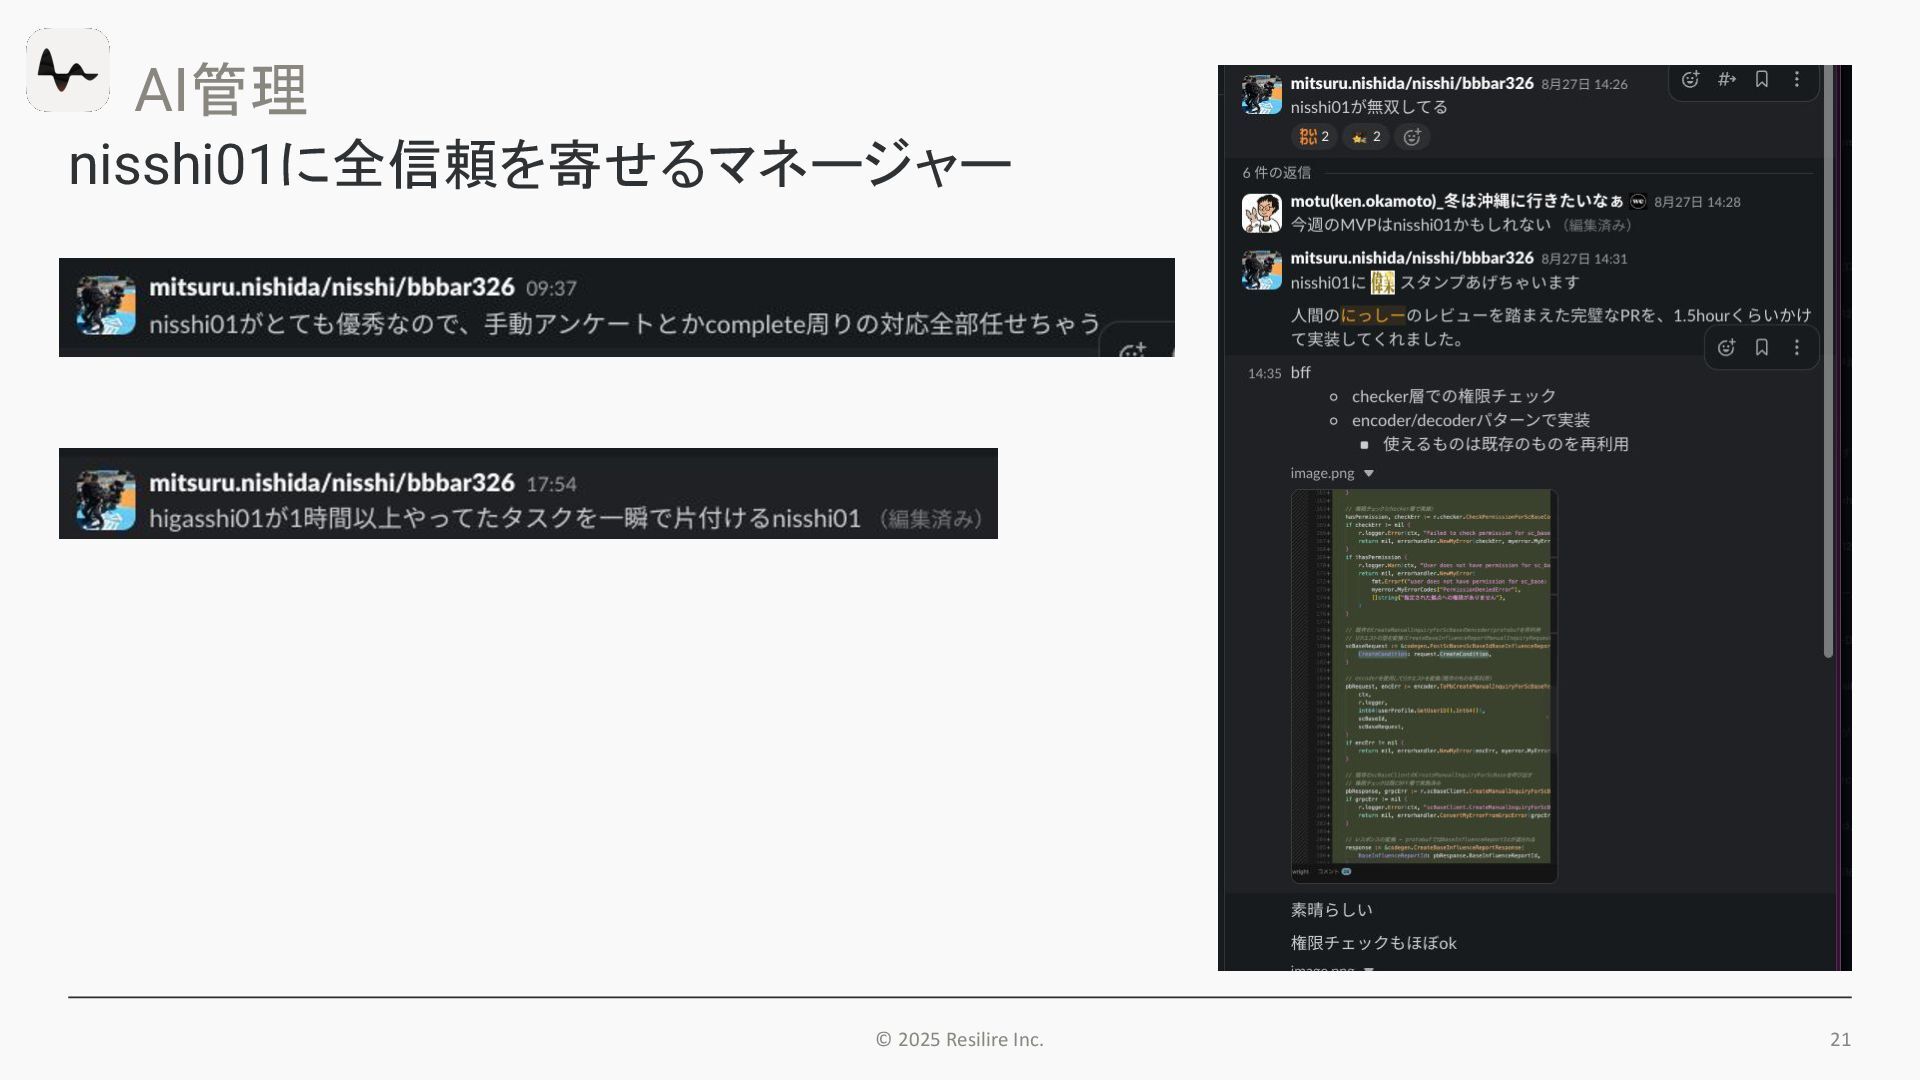Click share-to-channel icon in top message toolbar
Screen dimensions: 1920x1080
[x=1726, y=80]
